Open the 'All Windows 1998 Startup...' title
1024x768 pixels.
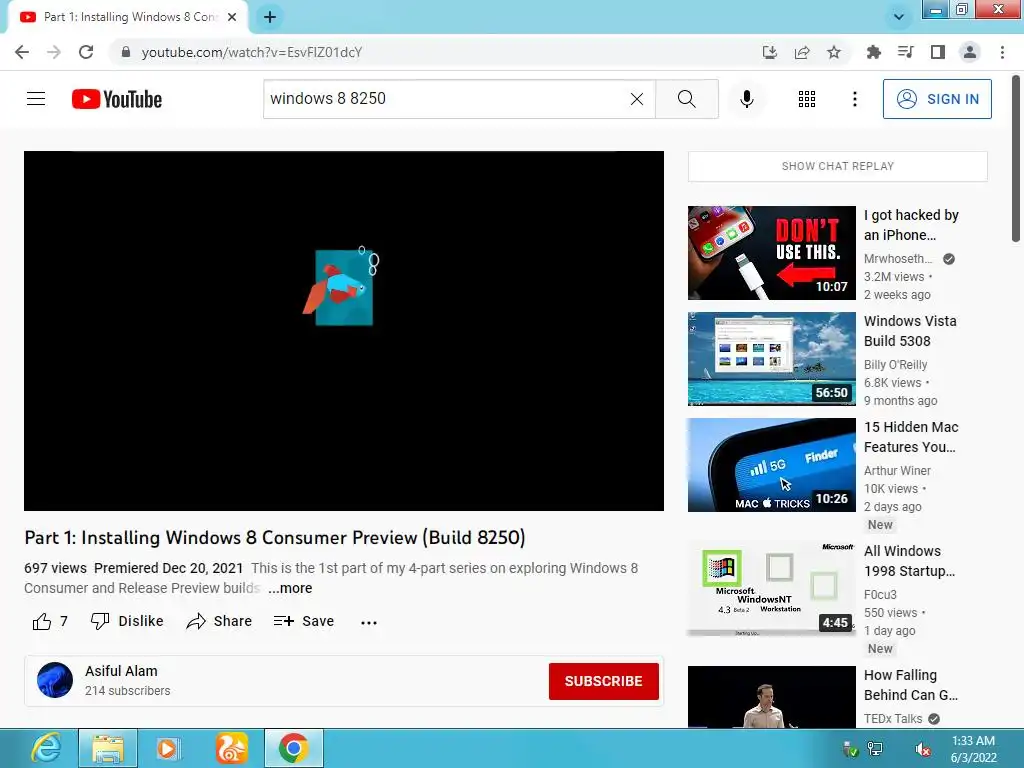[x=909, y=561]
